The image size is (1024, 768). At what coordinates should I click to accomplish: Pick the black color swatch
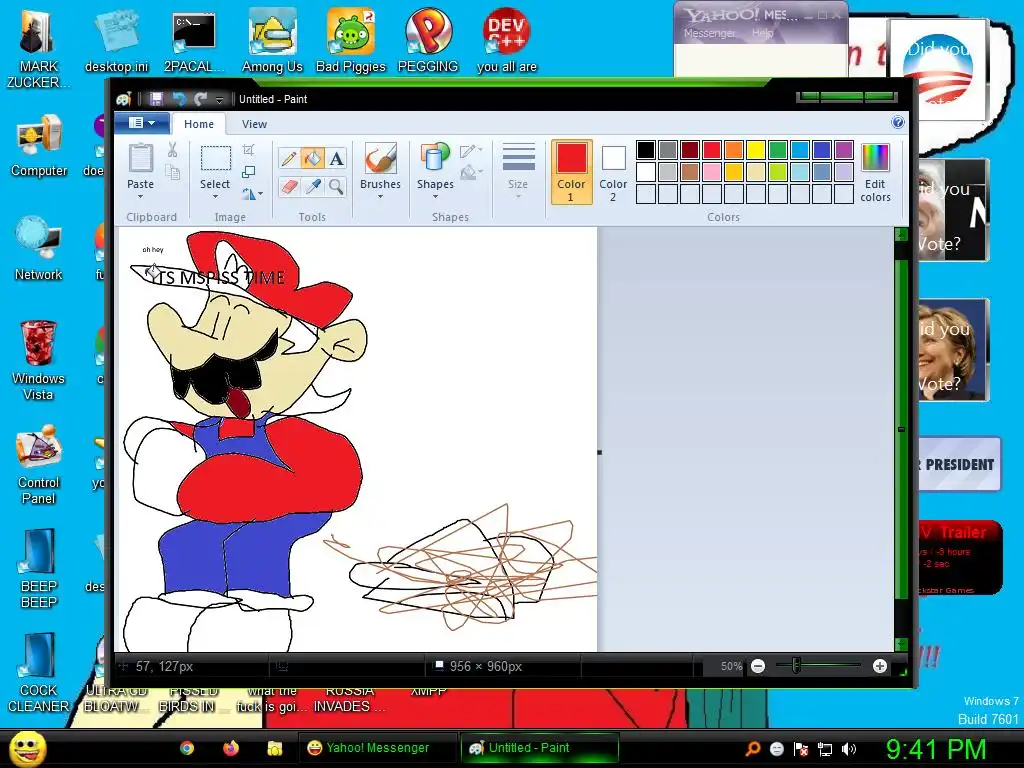coord(646,150)
